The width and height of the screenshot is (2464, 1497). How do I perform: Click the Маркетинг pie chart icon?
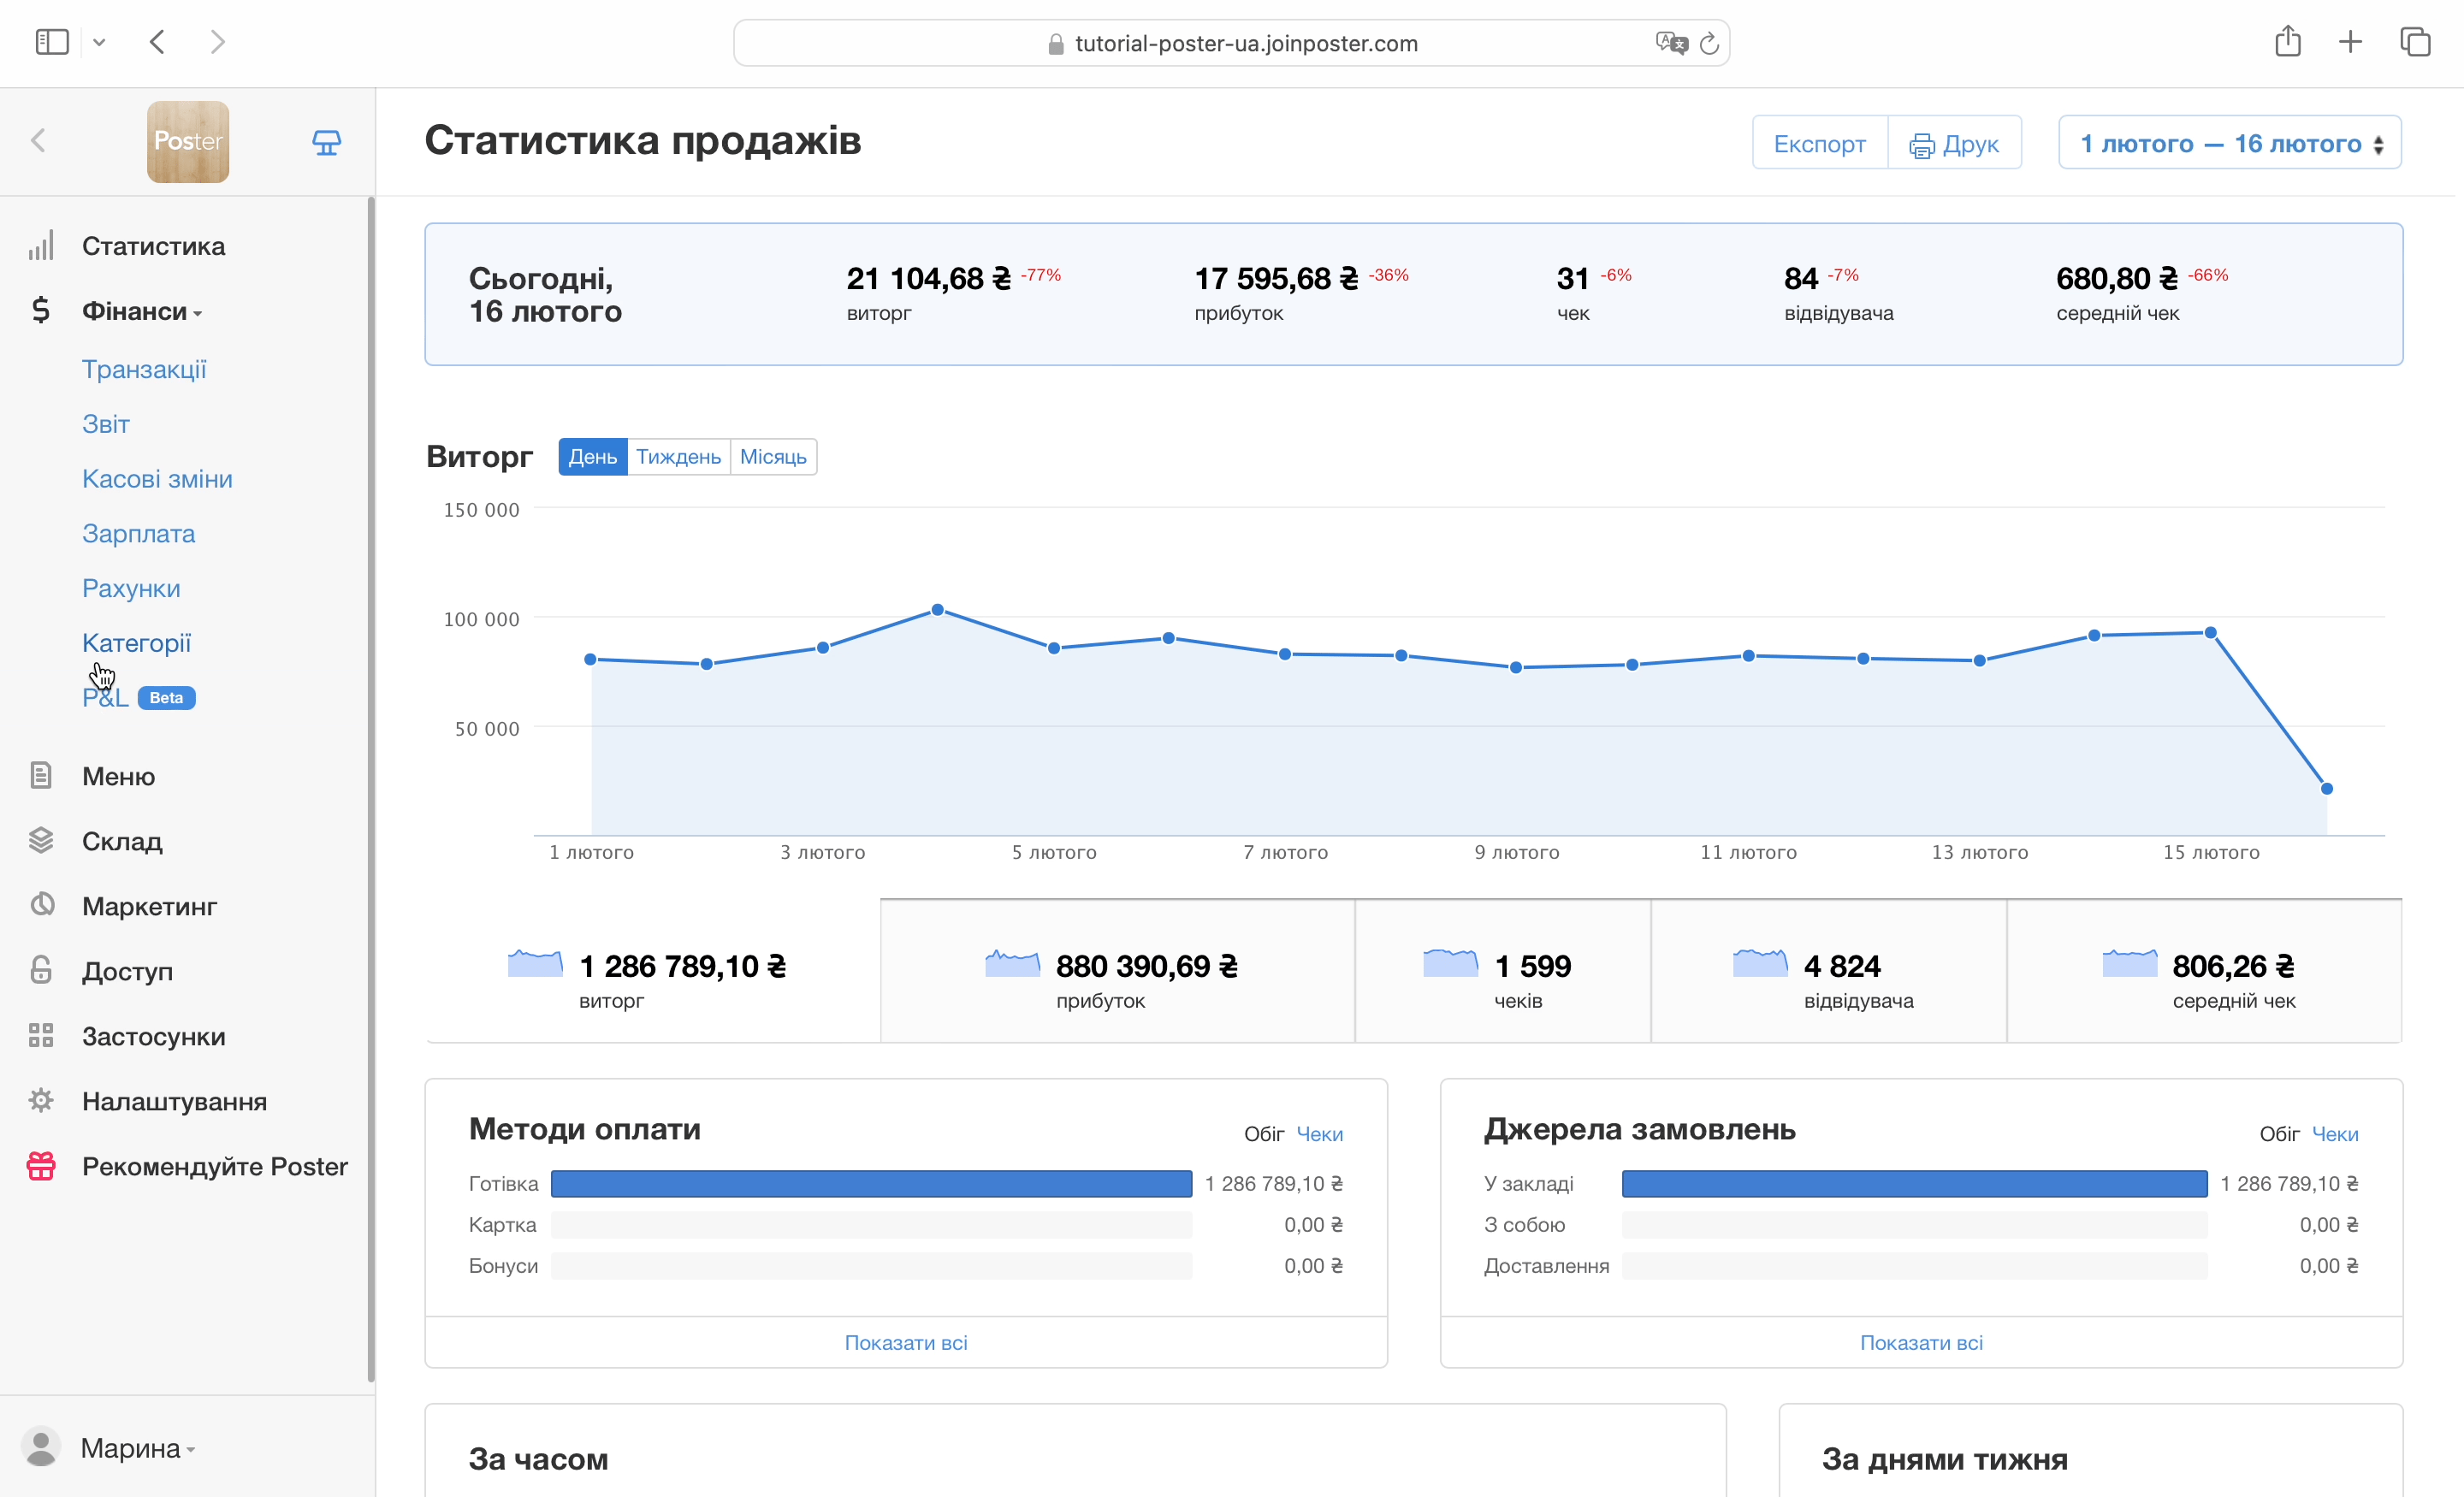tap(41, 906)
